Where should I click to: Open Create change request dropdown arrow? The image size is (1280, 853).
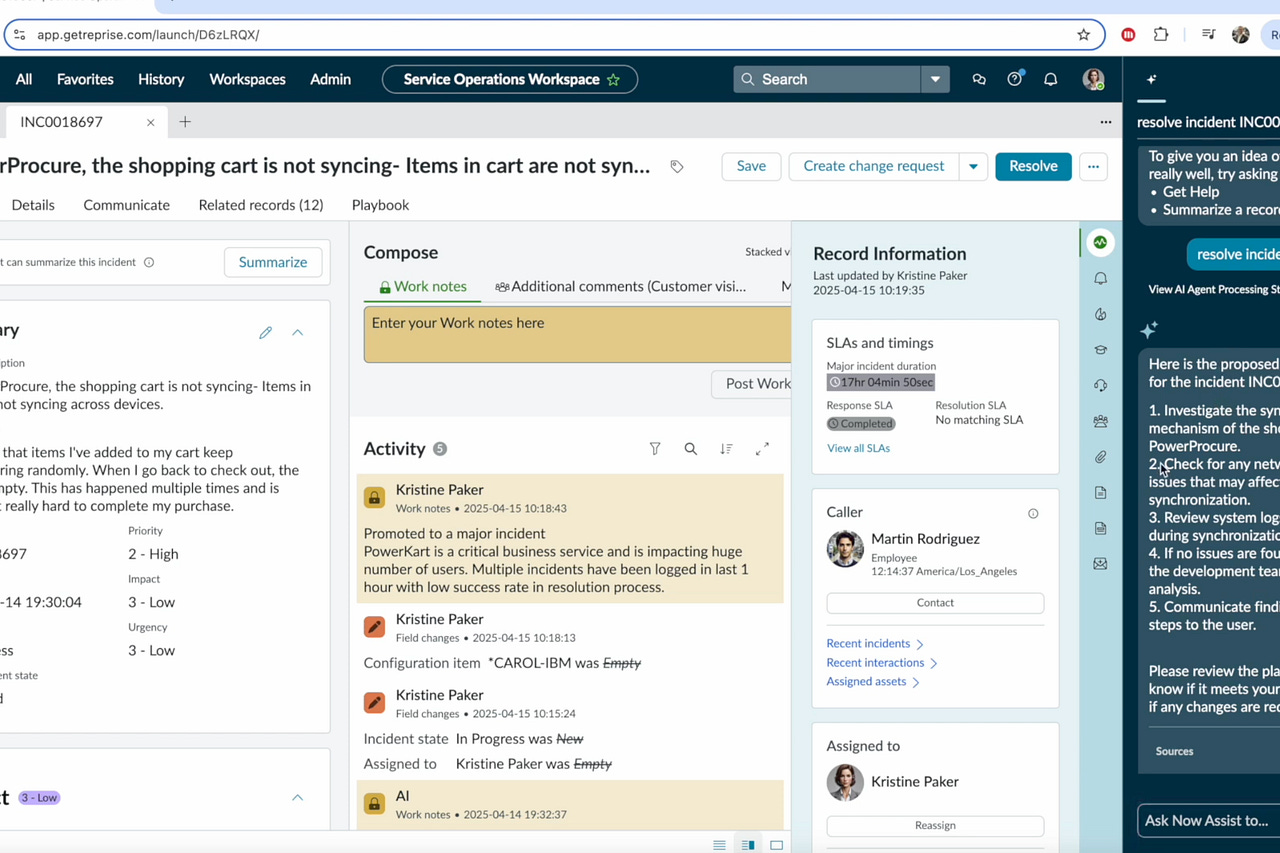coord(973,166)
